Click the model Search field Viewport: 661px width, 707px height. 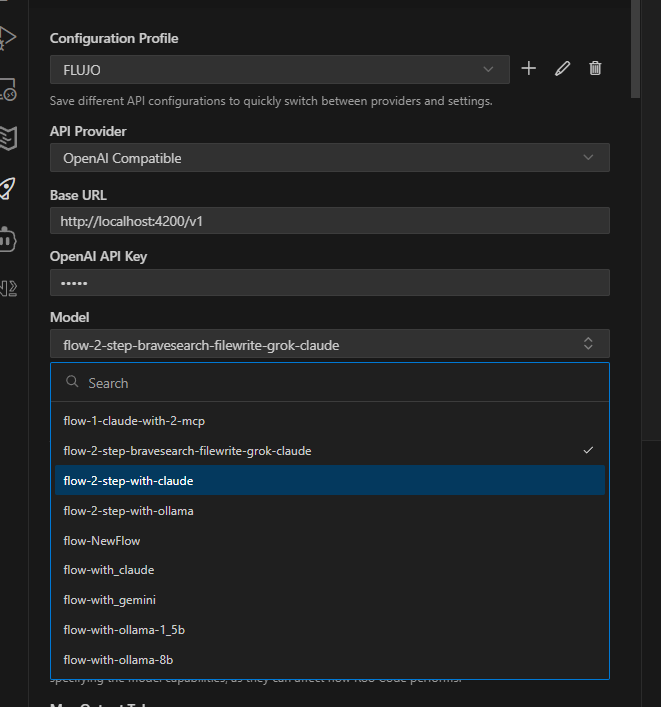coord(329,383)
